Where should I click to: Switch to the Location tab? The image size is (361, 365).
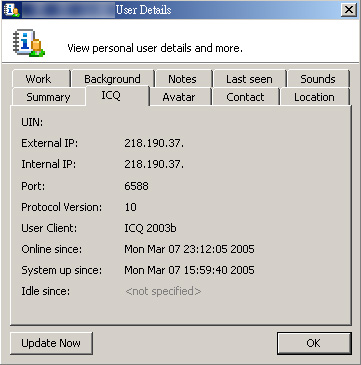[315, 97]
